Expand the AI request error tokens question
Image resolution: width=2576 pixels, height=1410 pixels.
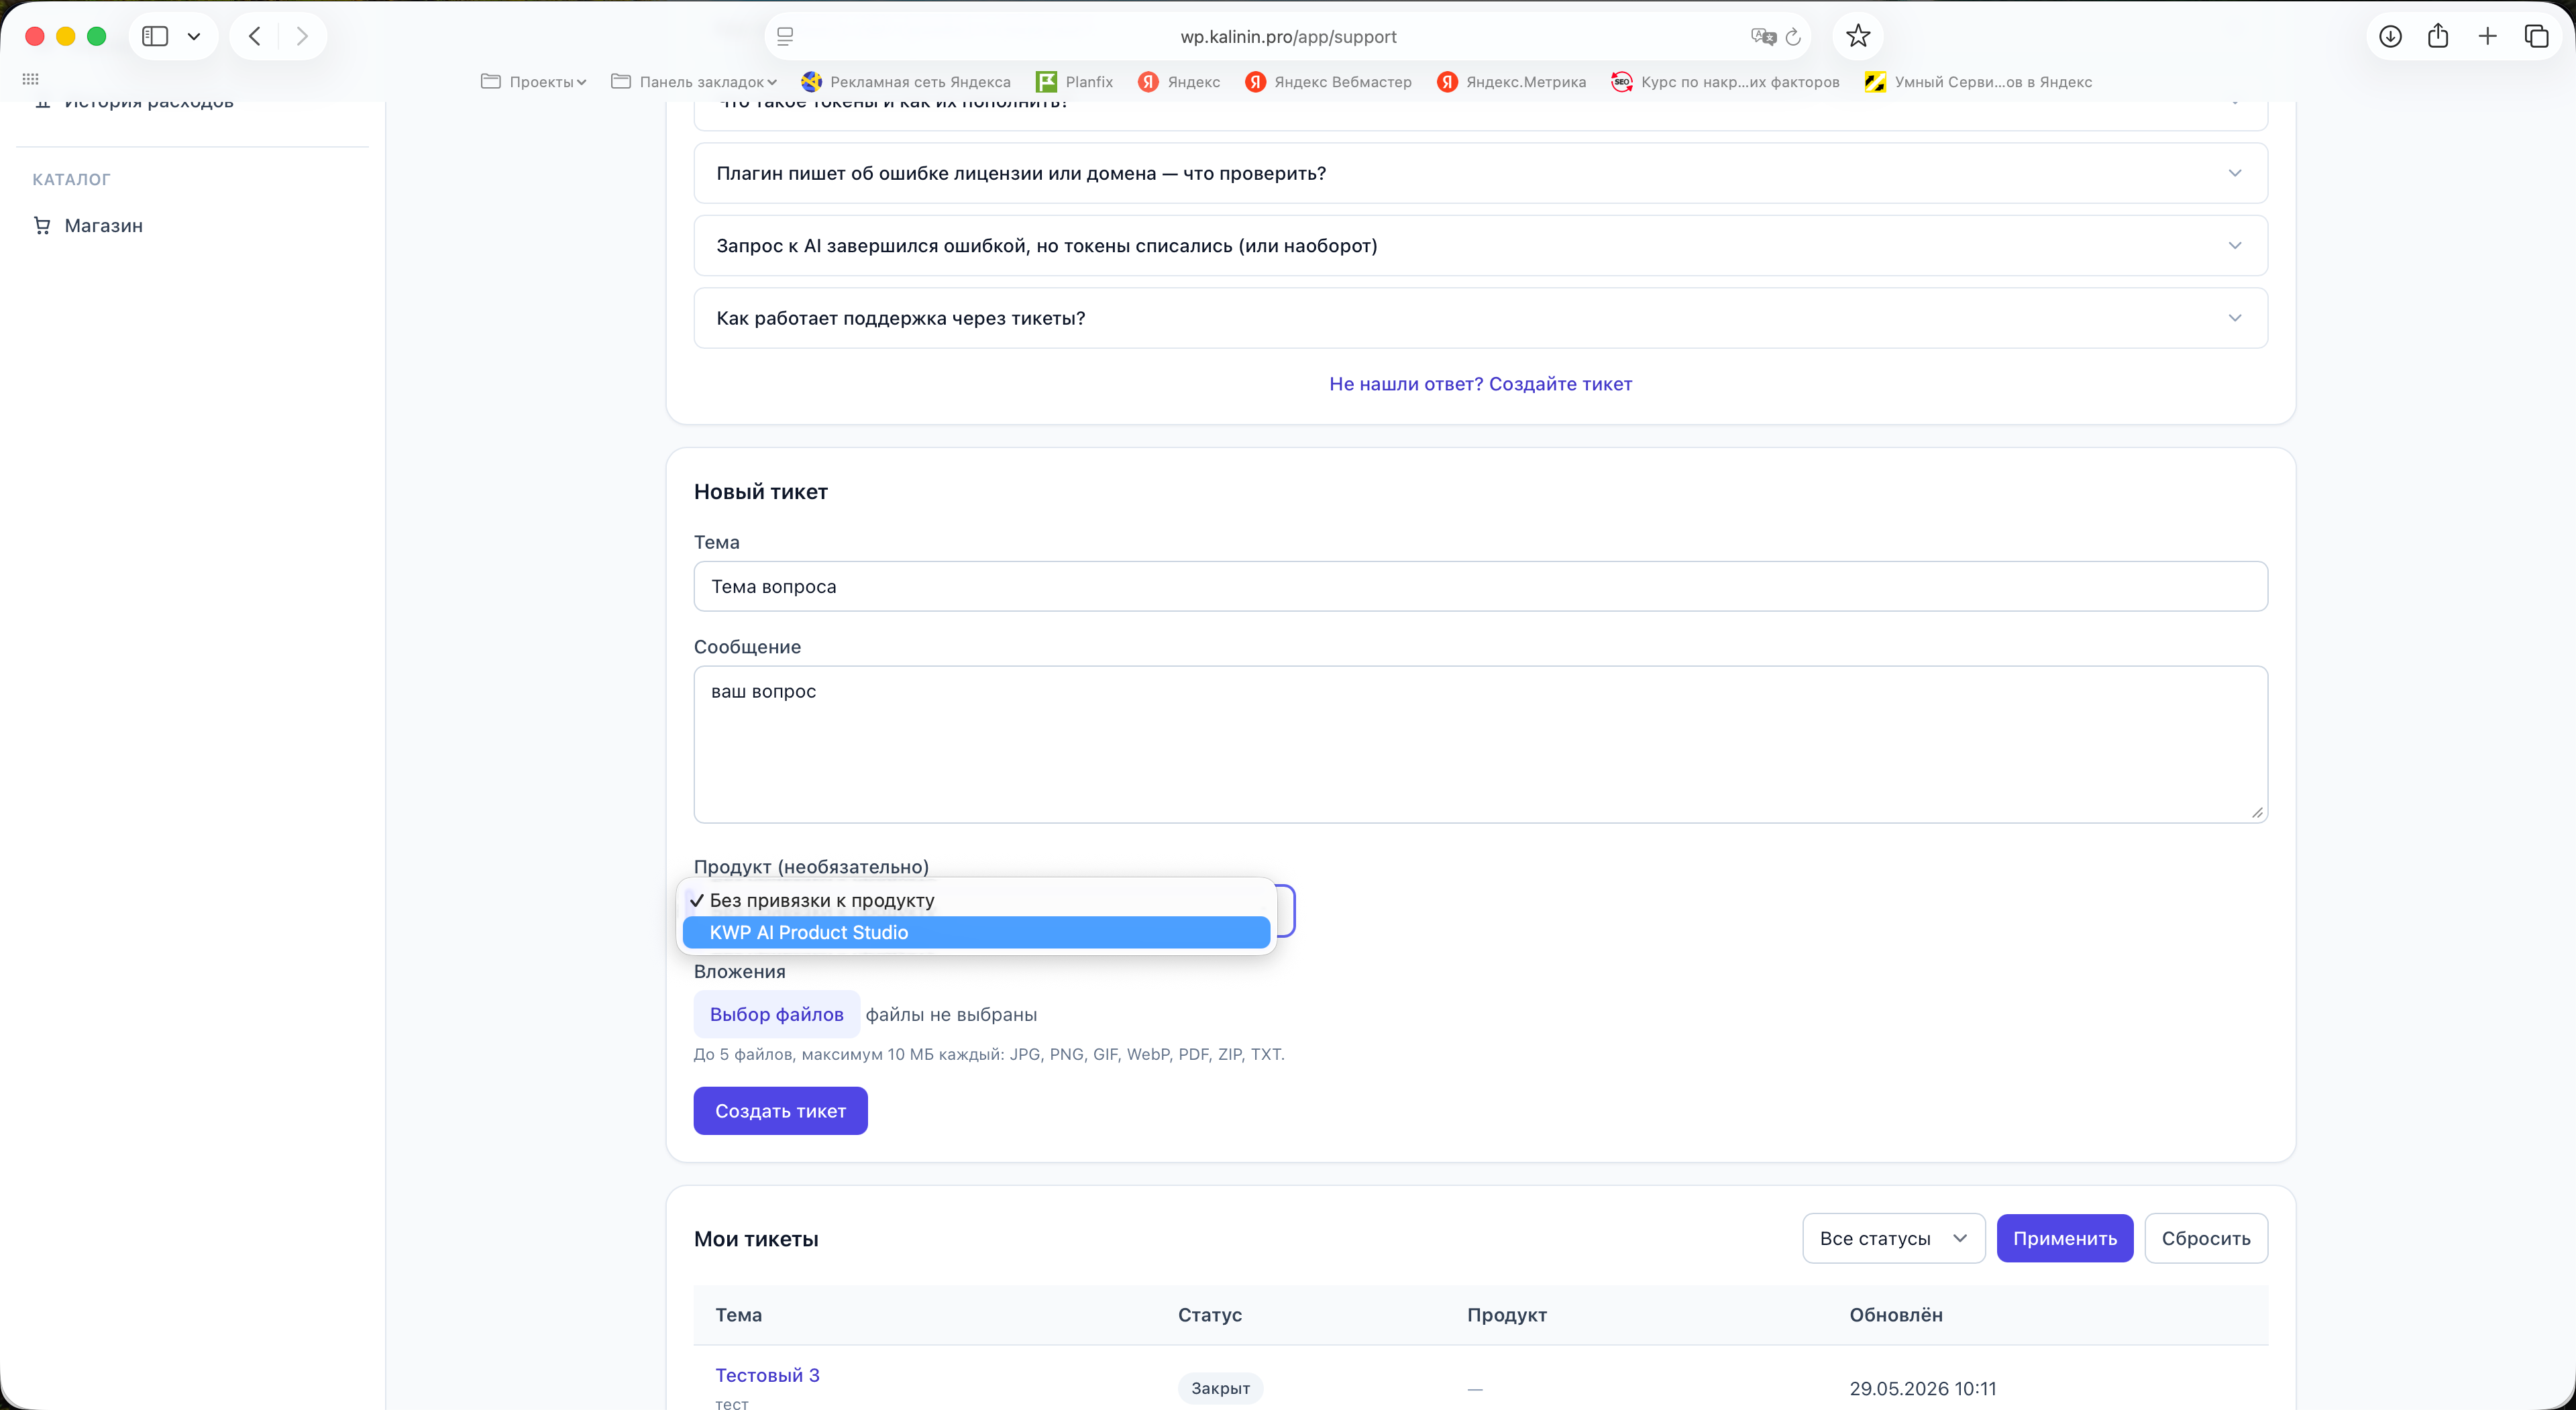click(x=1480, y=246)
